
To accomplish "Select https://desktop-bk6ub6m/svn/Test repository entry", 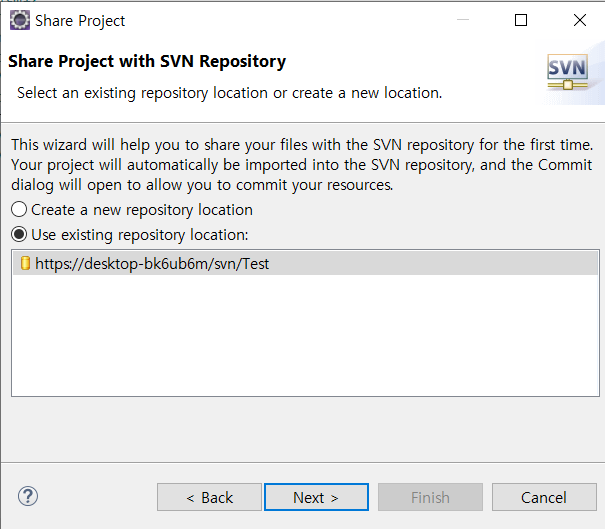I will click(x=305, y=263).
